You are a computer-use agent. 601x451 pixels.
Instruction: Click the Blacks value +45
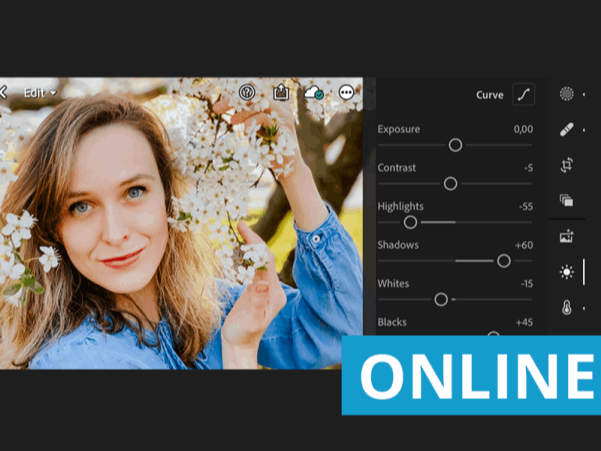[524, 322]
